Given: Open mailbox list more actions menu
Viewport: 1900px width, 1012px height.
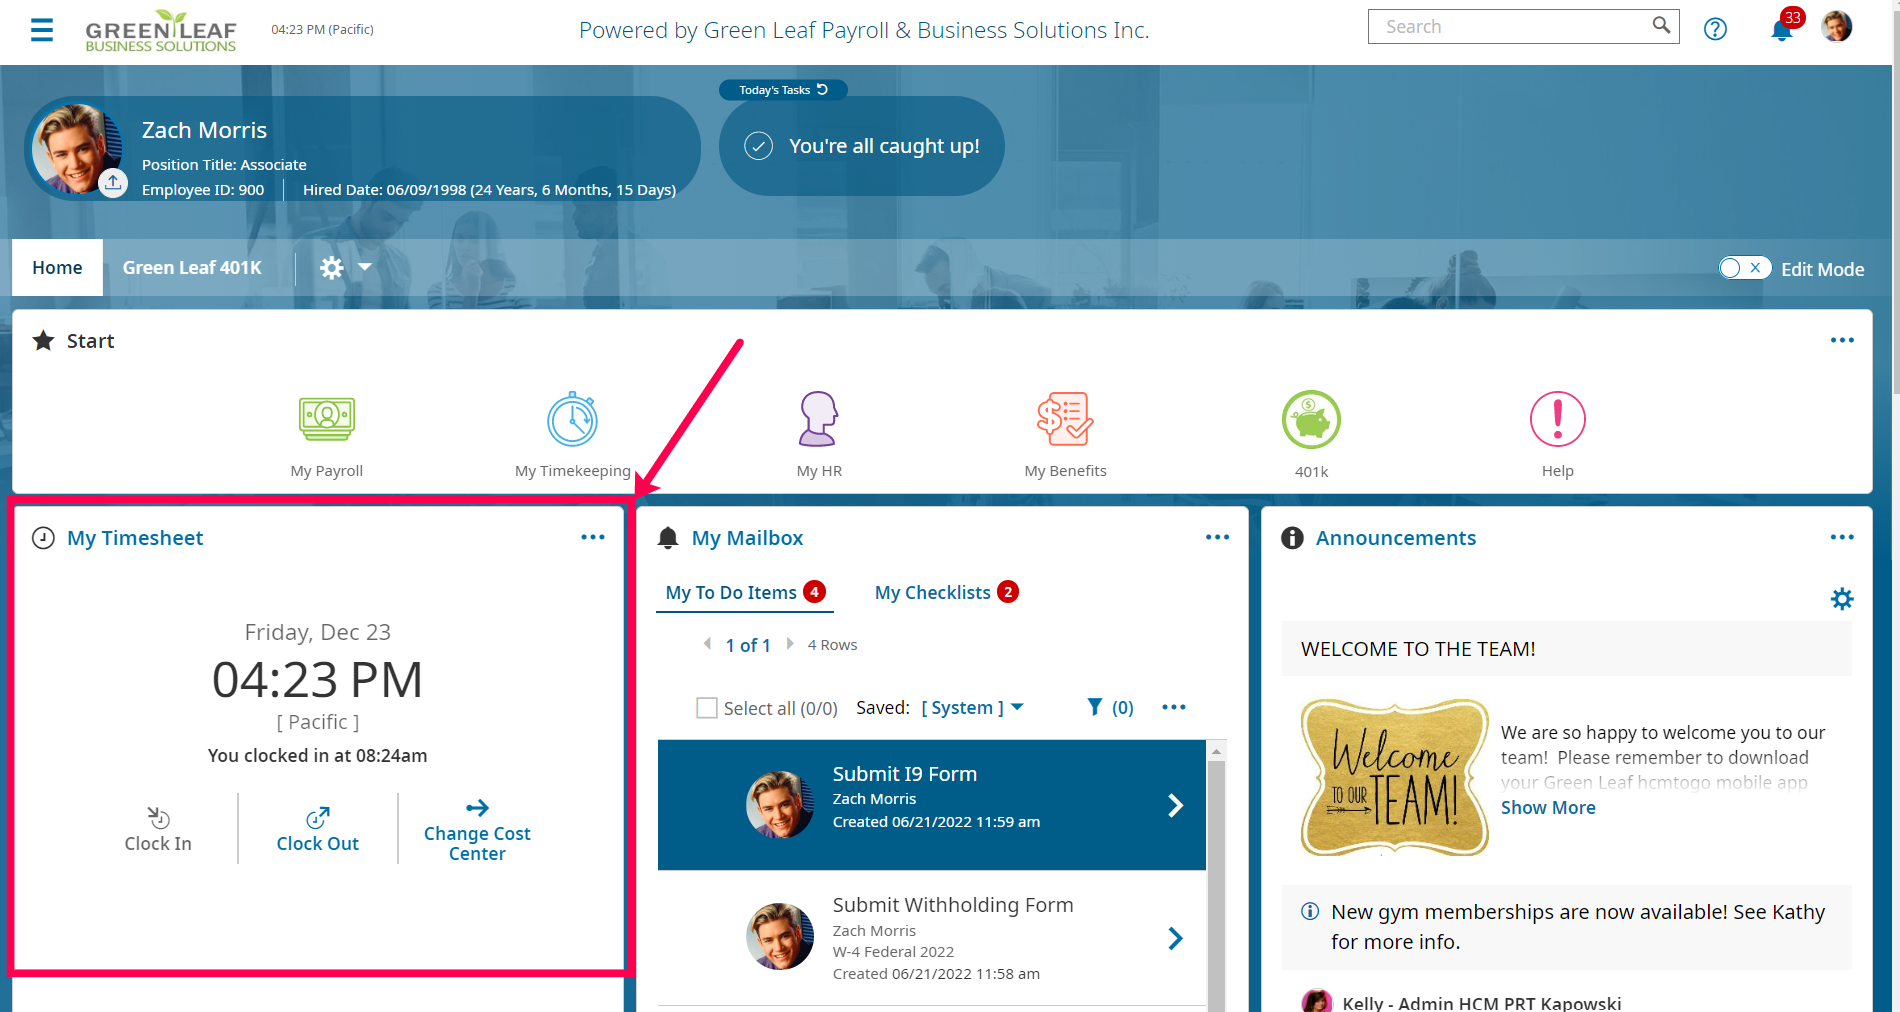Looking at the screenshot, I should coord(1174,707).
